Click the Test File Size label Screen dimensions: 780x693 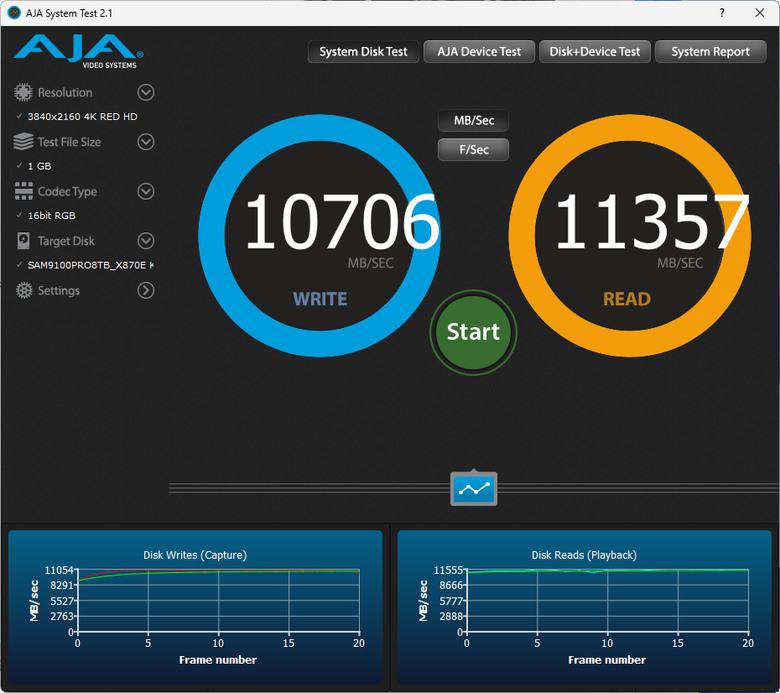coord(70,142)
